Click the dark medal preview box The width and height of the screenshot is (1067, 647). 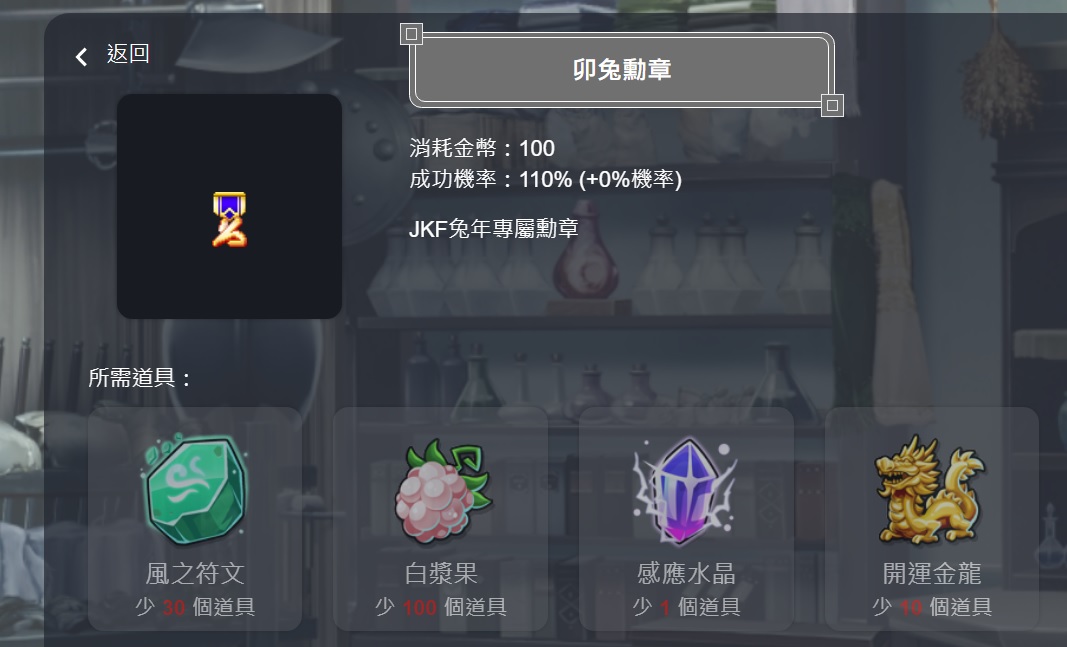(x=229, y=206)
